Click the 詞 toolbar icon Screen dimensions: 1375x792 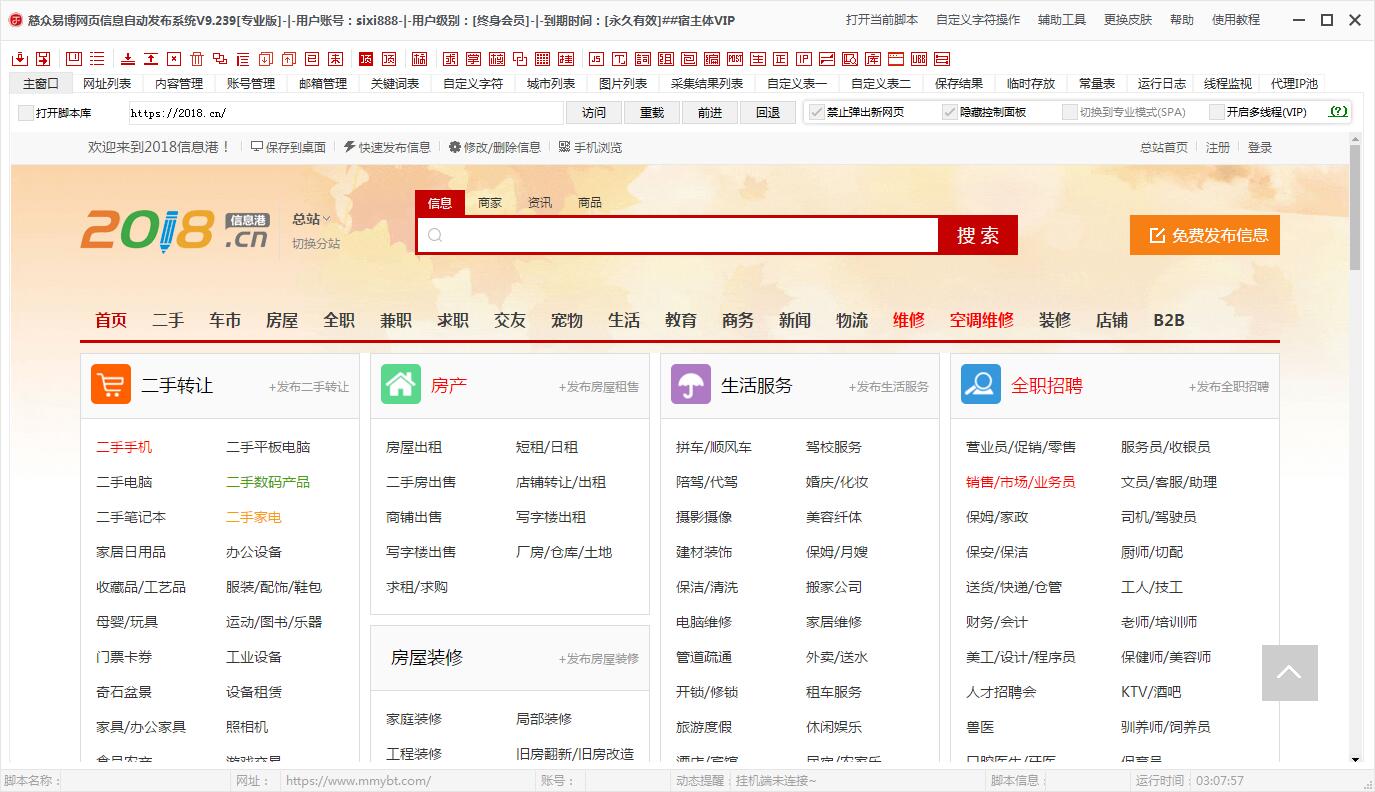[642, 59]
